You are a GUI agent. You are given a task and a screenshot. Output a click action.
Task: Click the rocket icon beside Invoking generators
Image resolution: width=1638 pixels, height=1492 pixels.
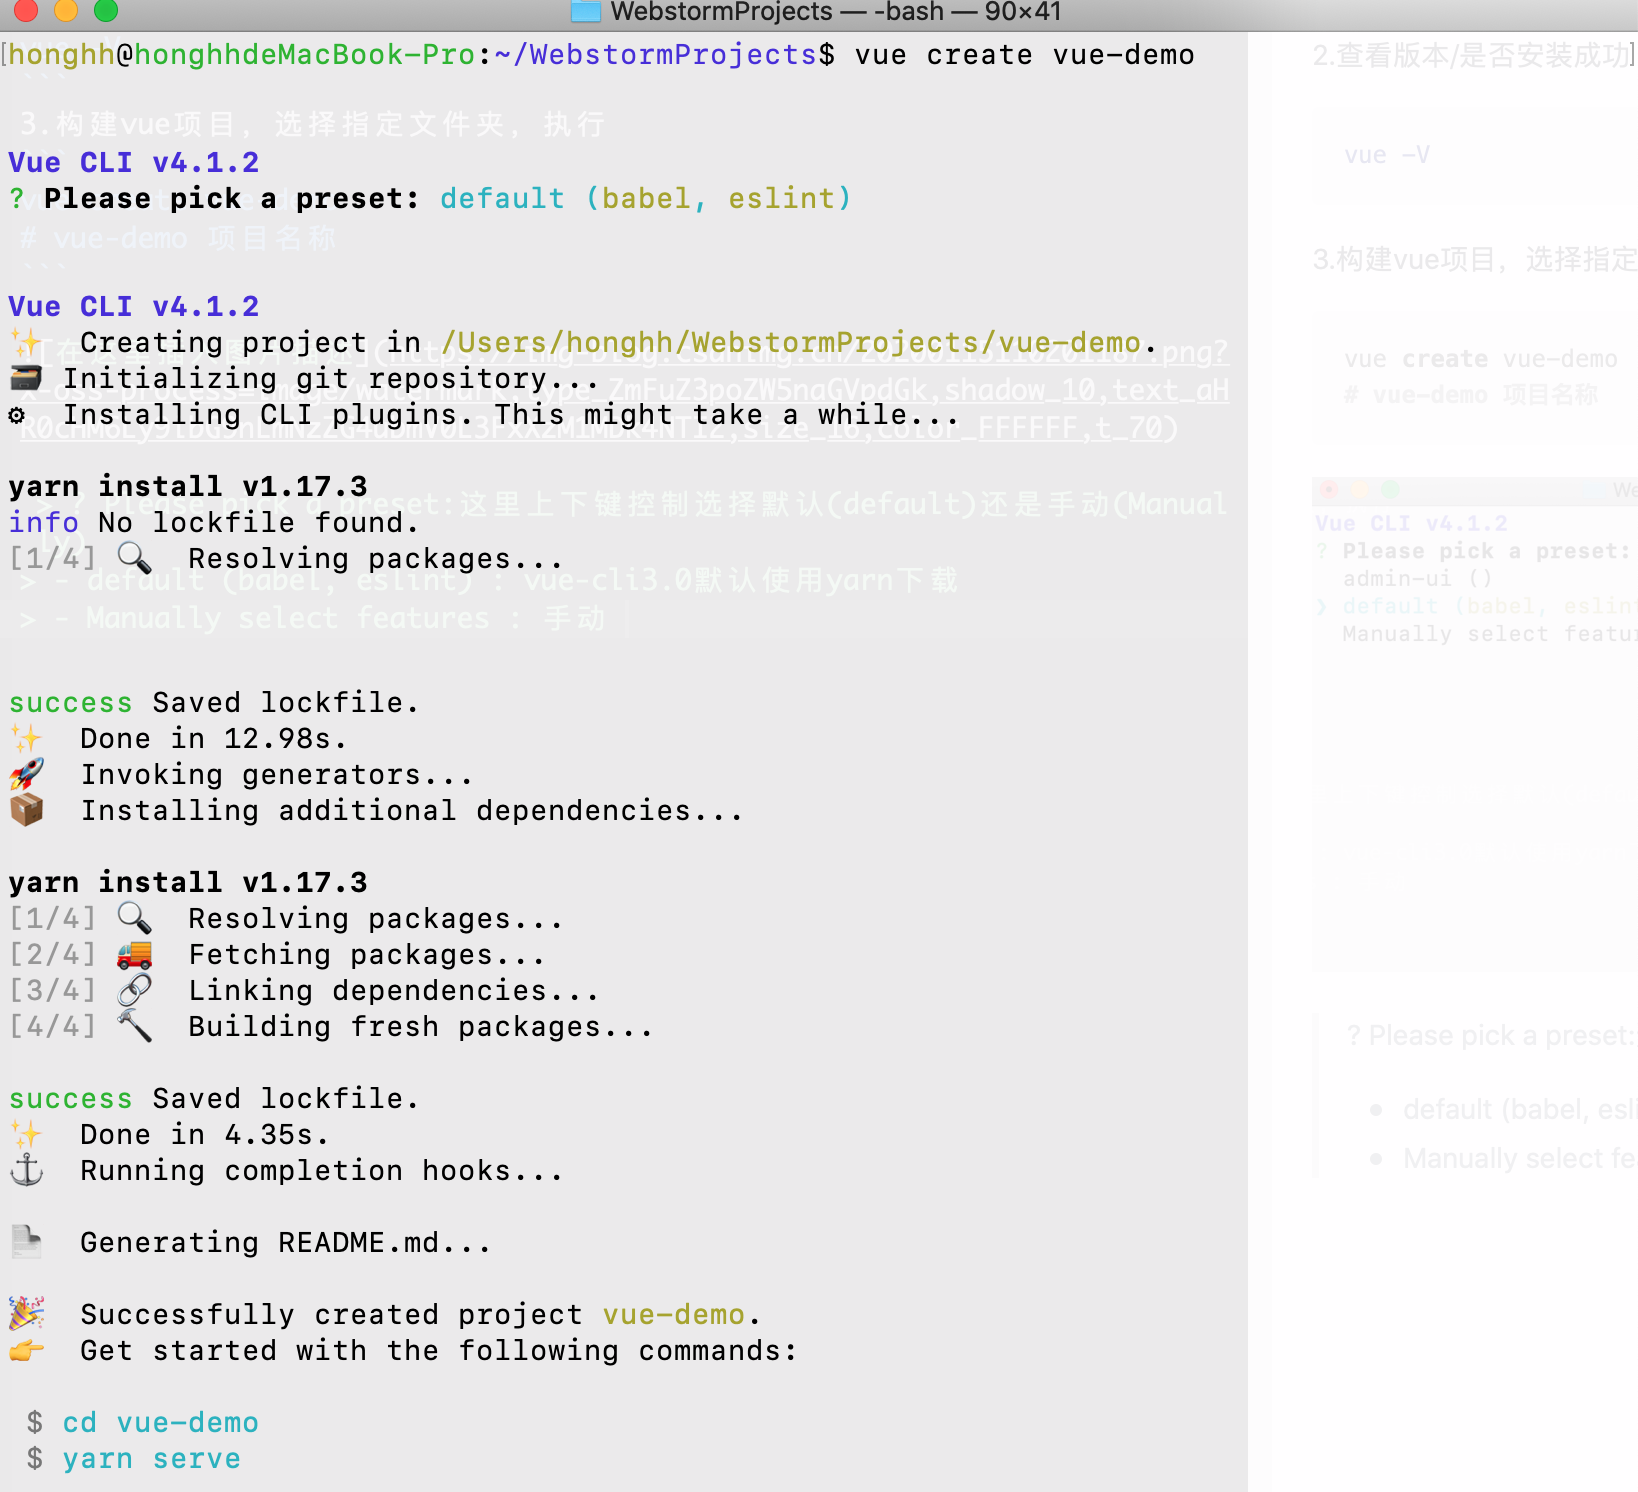click(26, 775)
